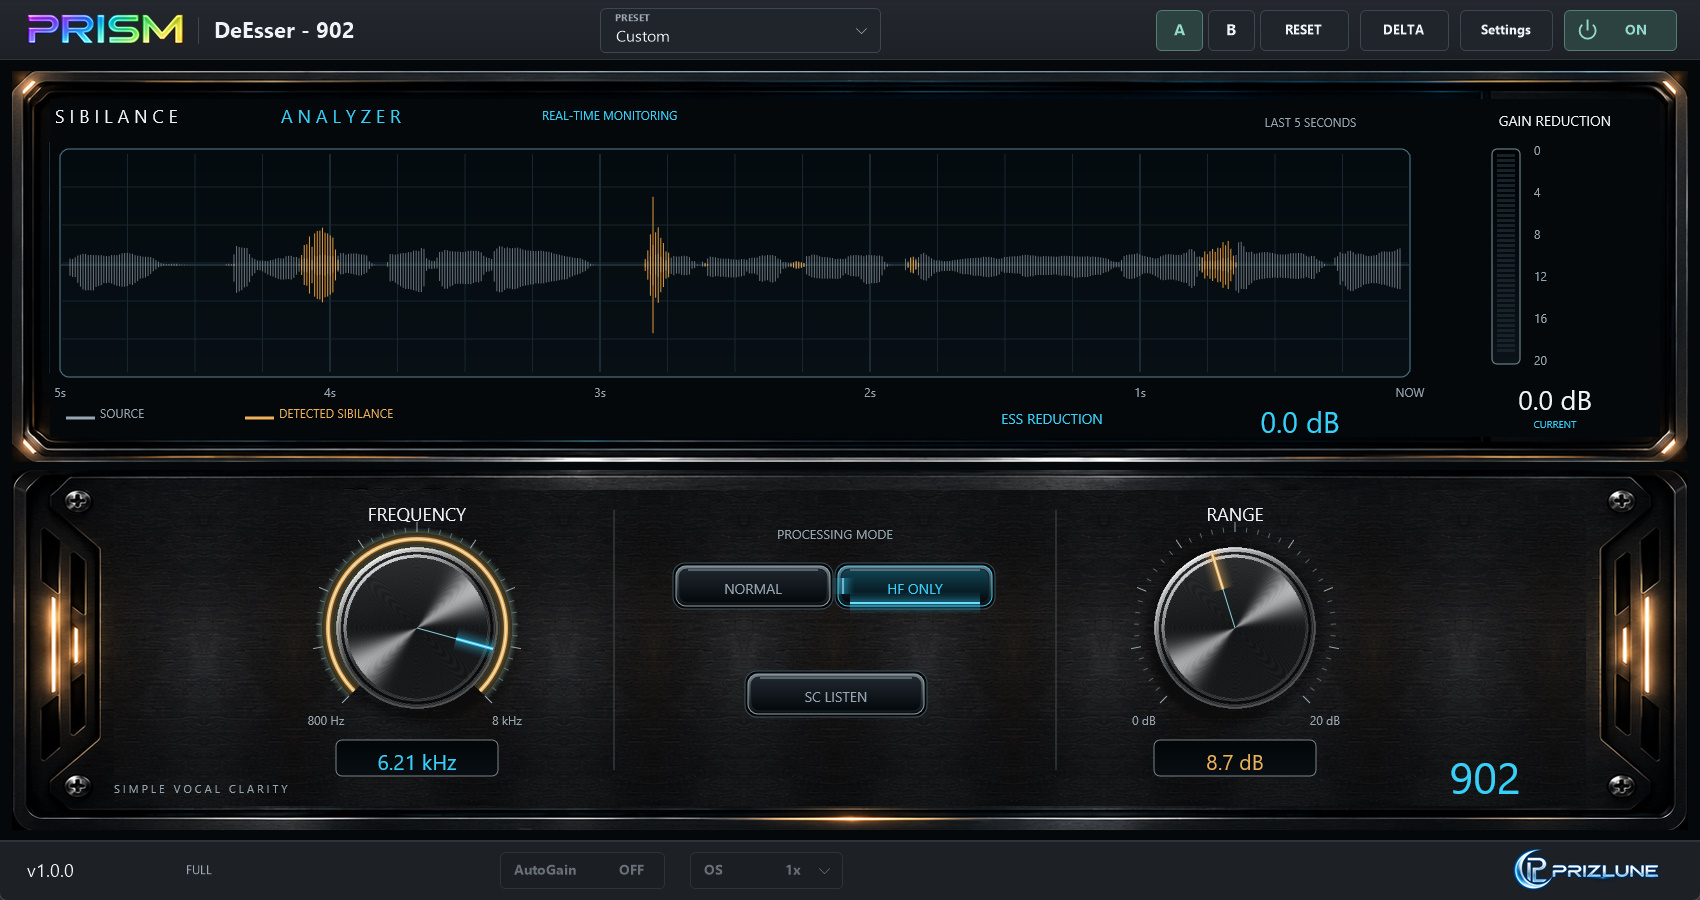Select the A comparison slot
The image size is (1700, 900).
[x=1179, y=30]
